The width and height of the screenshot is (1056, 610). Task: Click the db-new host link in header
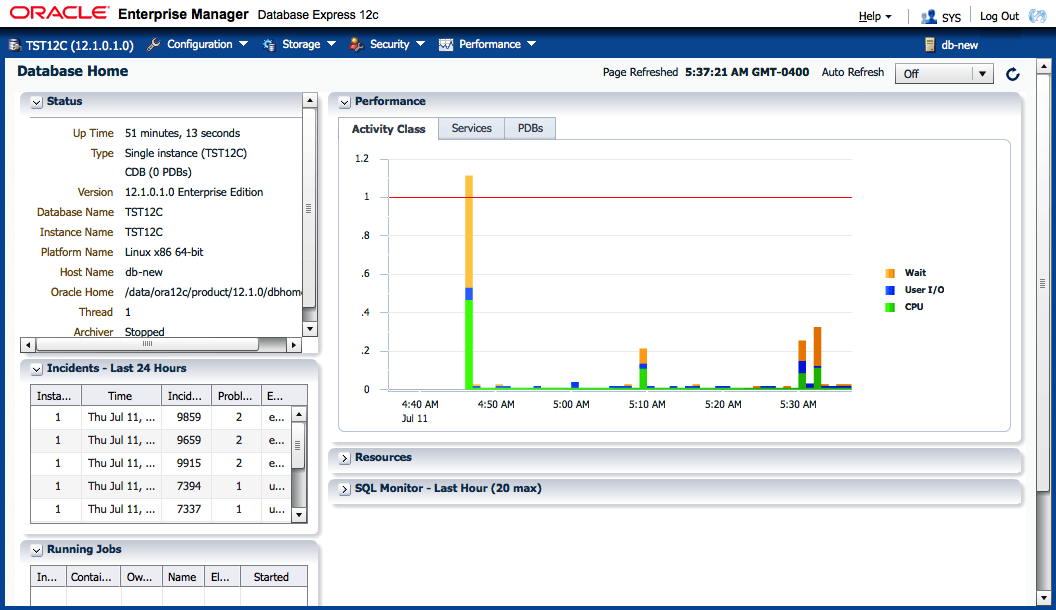[960, 45]
